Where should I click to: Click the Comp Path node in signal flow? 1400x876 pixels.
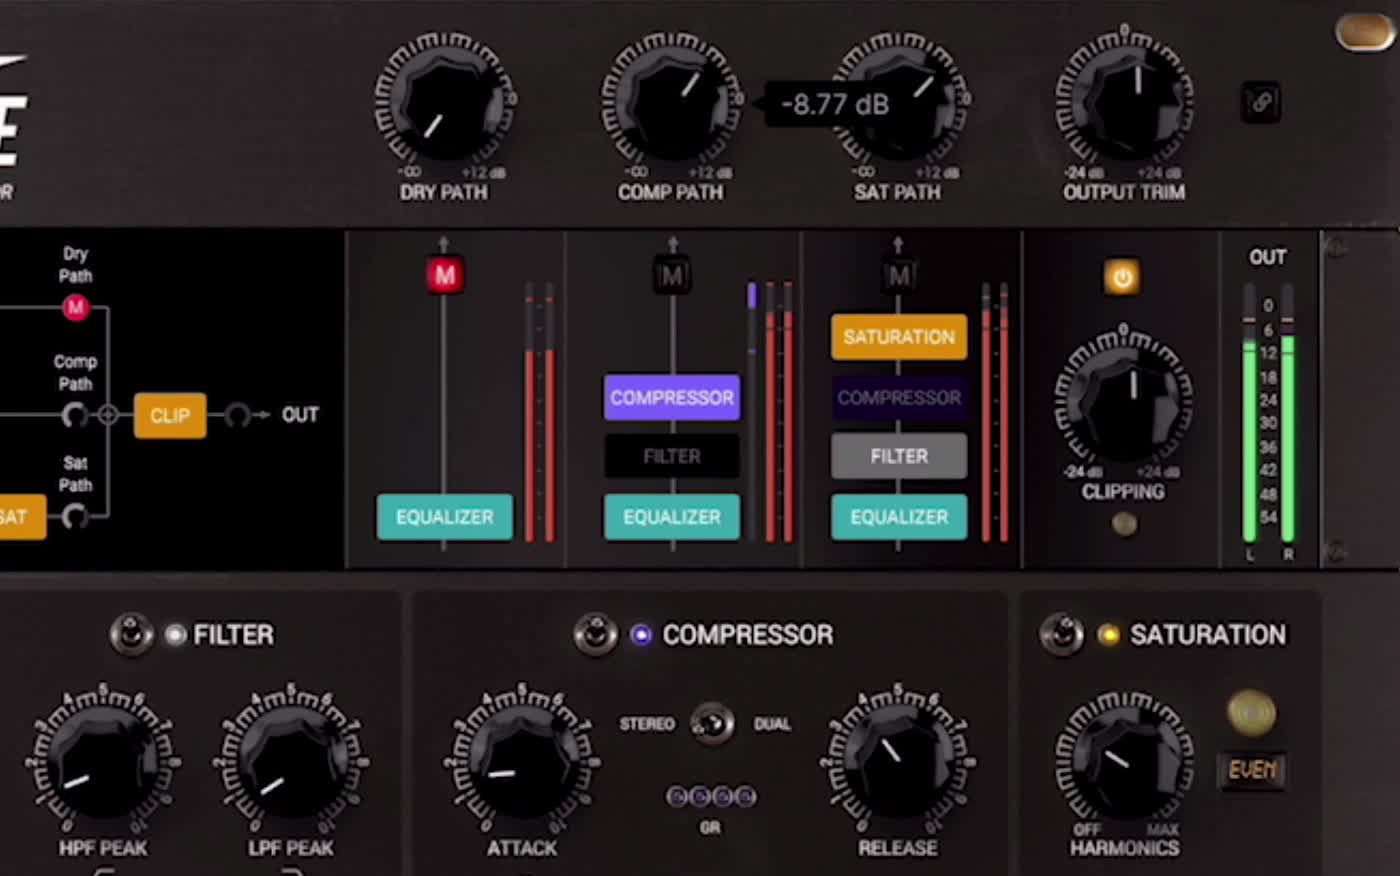point(74,415)
